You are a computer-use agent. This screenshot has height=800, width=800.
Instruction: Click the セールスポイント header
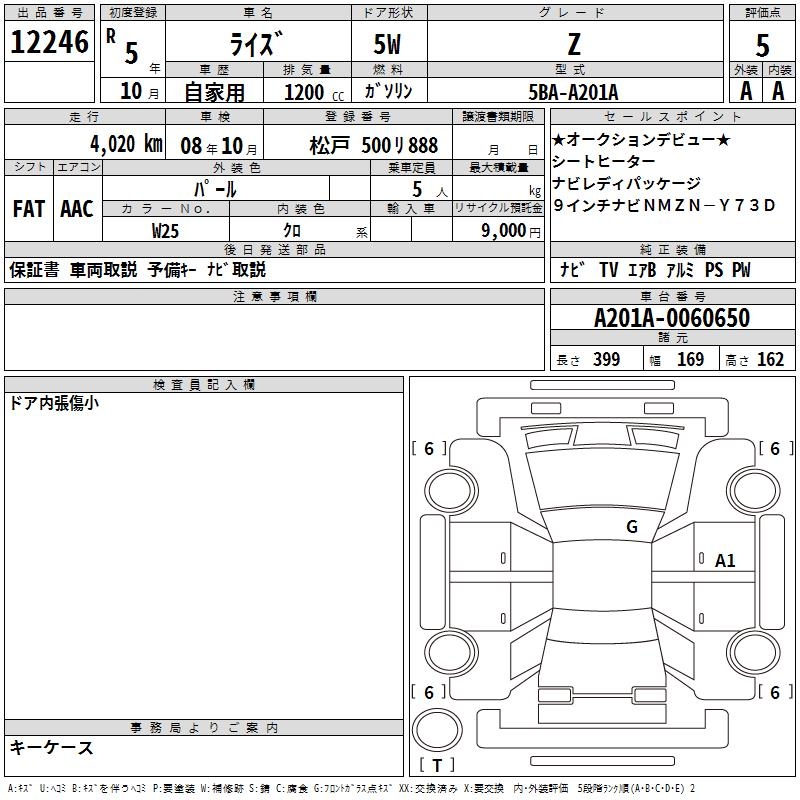point(672,116)
